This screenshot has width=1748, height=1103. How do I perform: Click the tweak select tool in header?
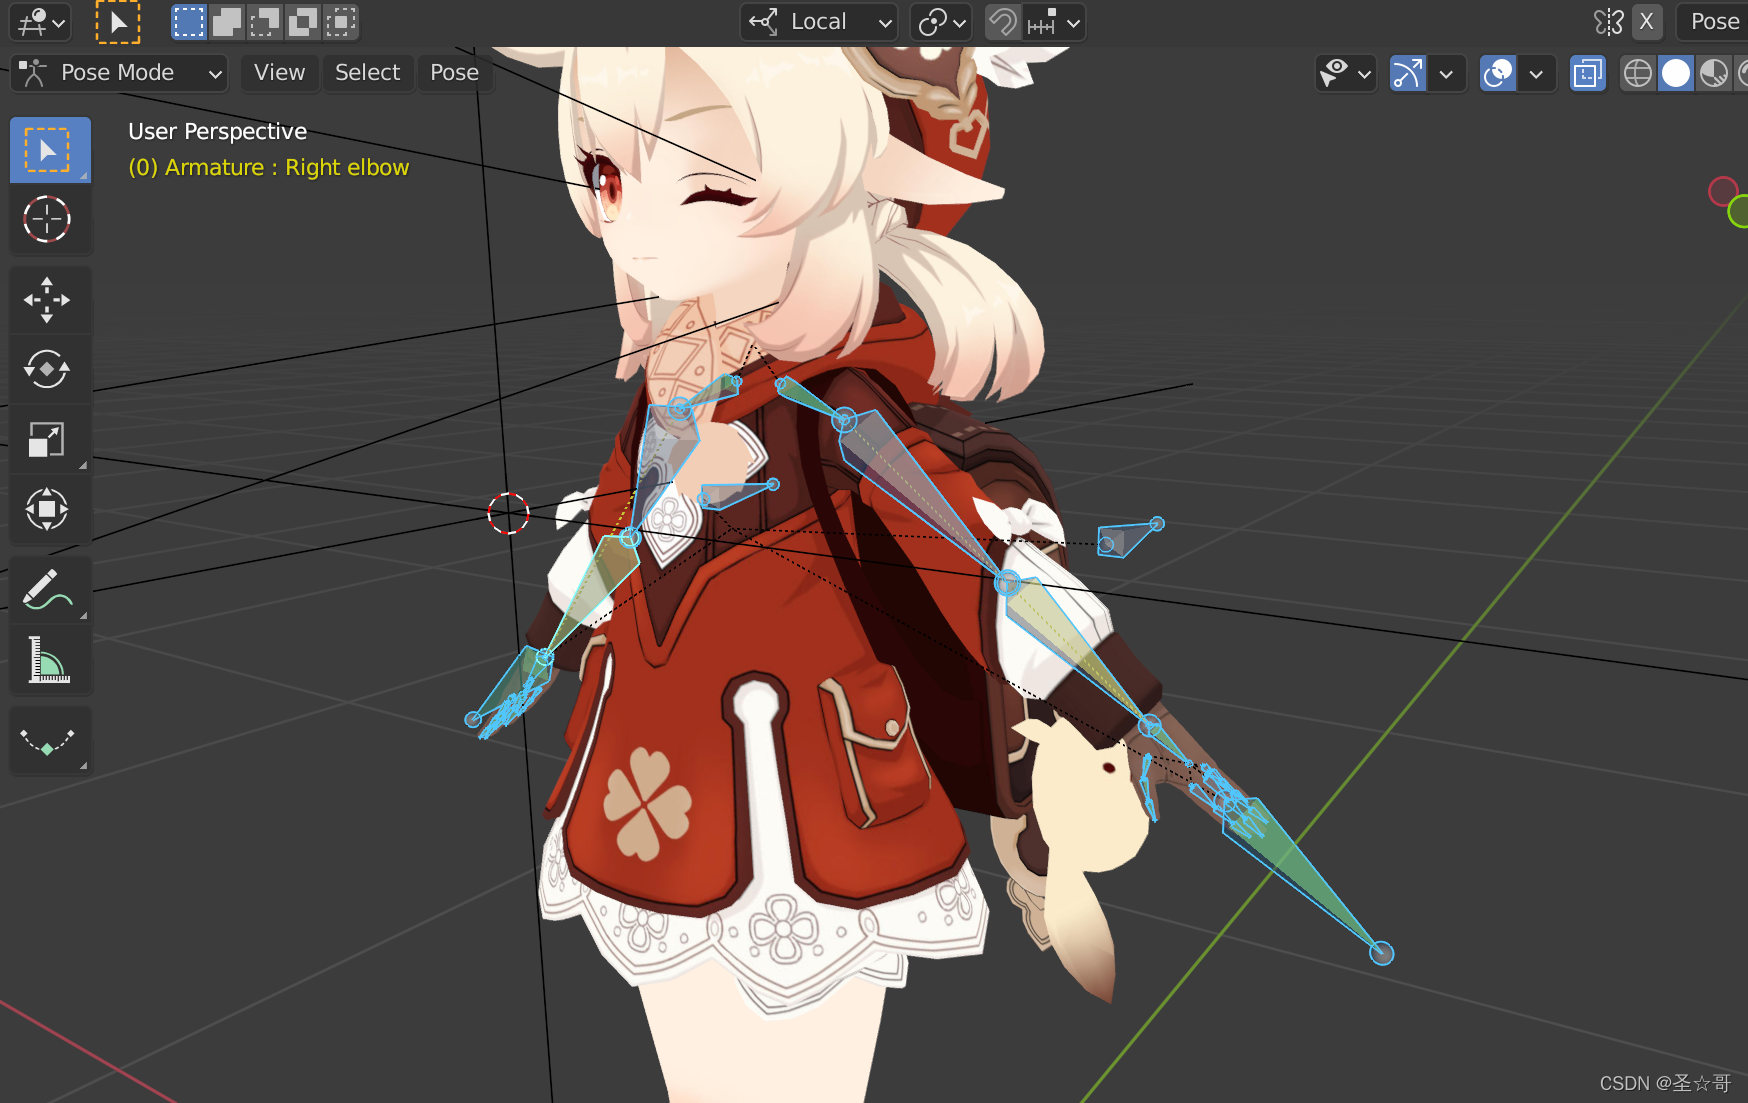(118, 22)
